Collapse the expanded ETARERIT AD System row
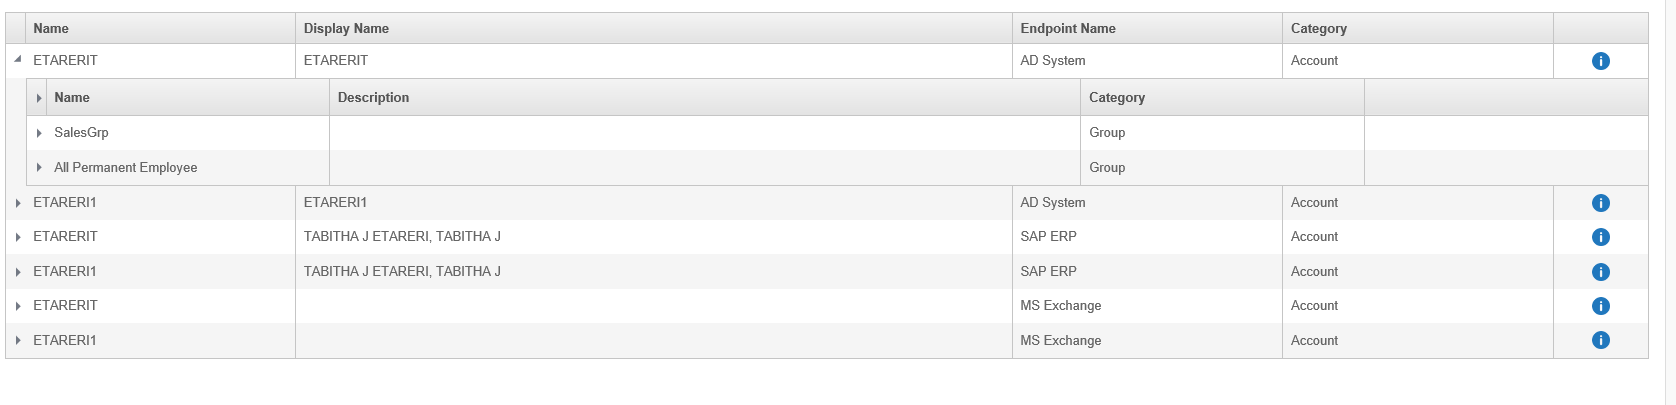This screenshot has height=405, width=1676. point(18,60)
